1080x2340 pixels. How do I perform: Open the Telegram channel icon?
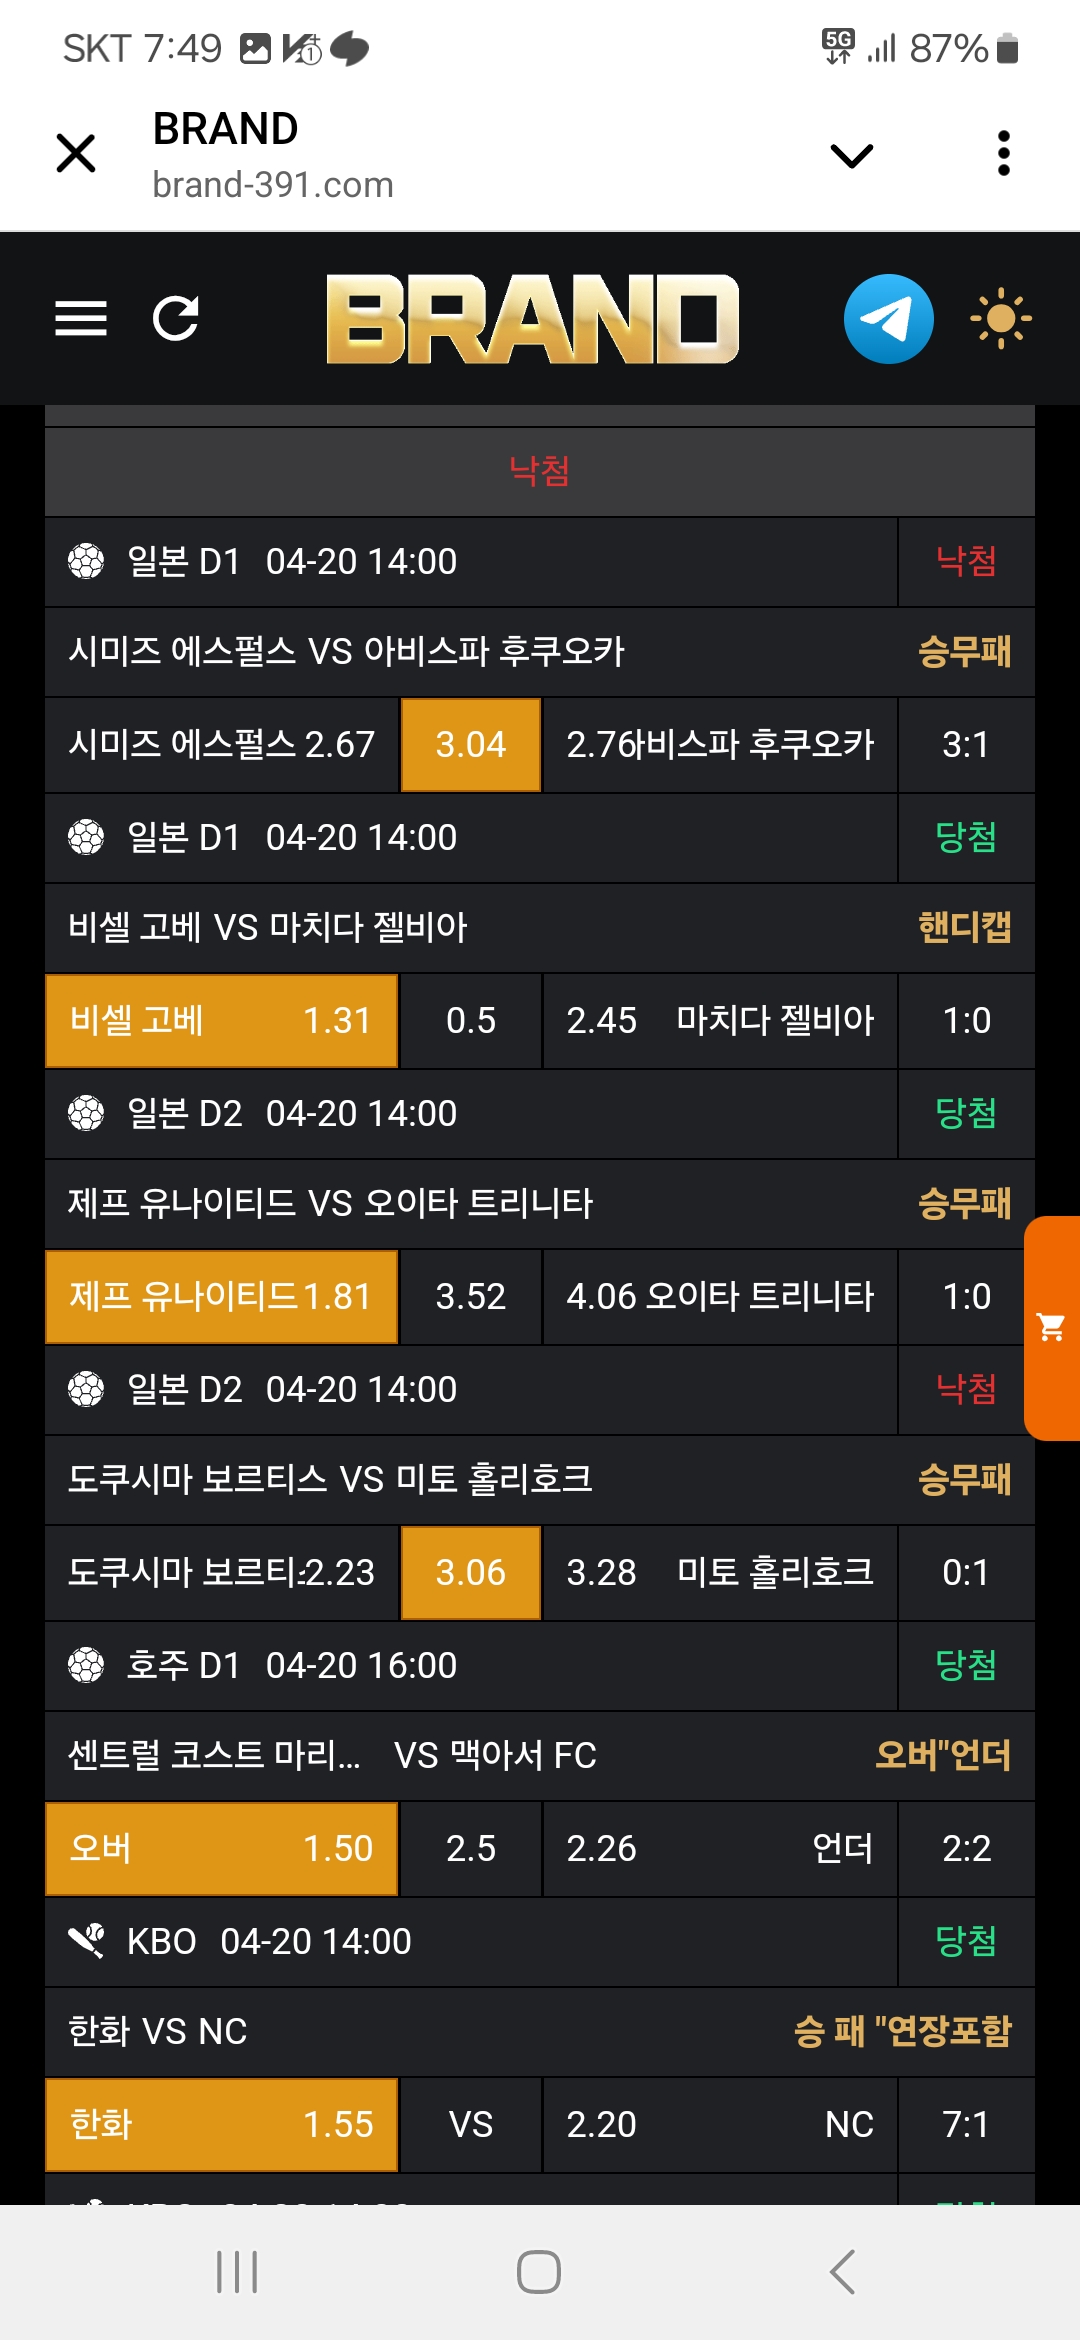coord(888,319)
